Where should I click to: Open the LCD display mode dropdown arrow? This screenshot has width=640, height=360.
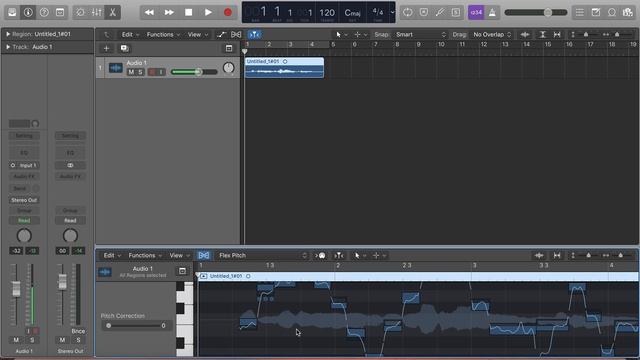click(392, 12)
